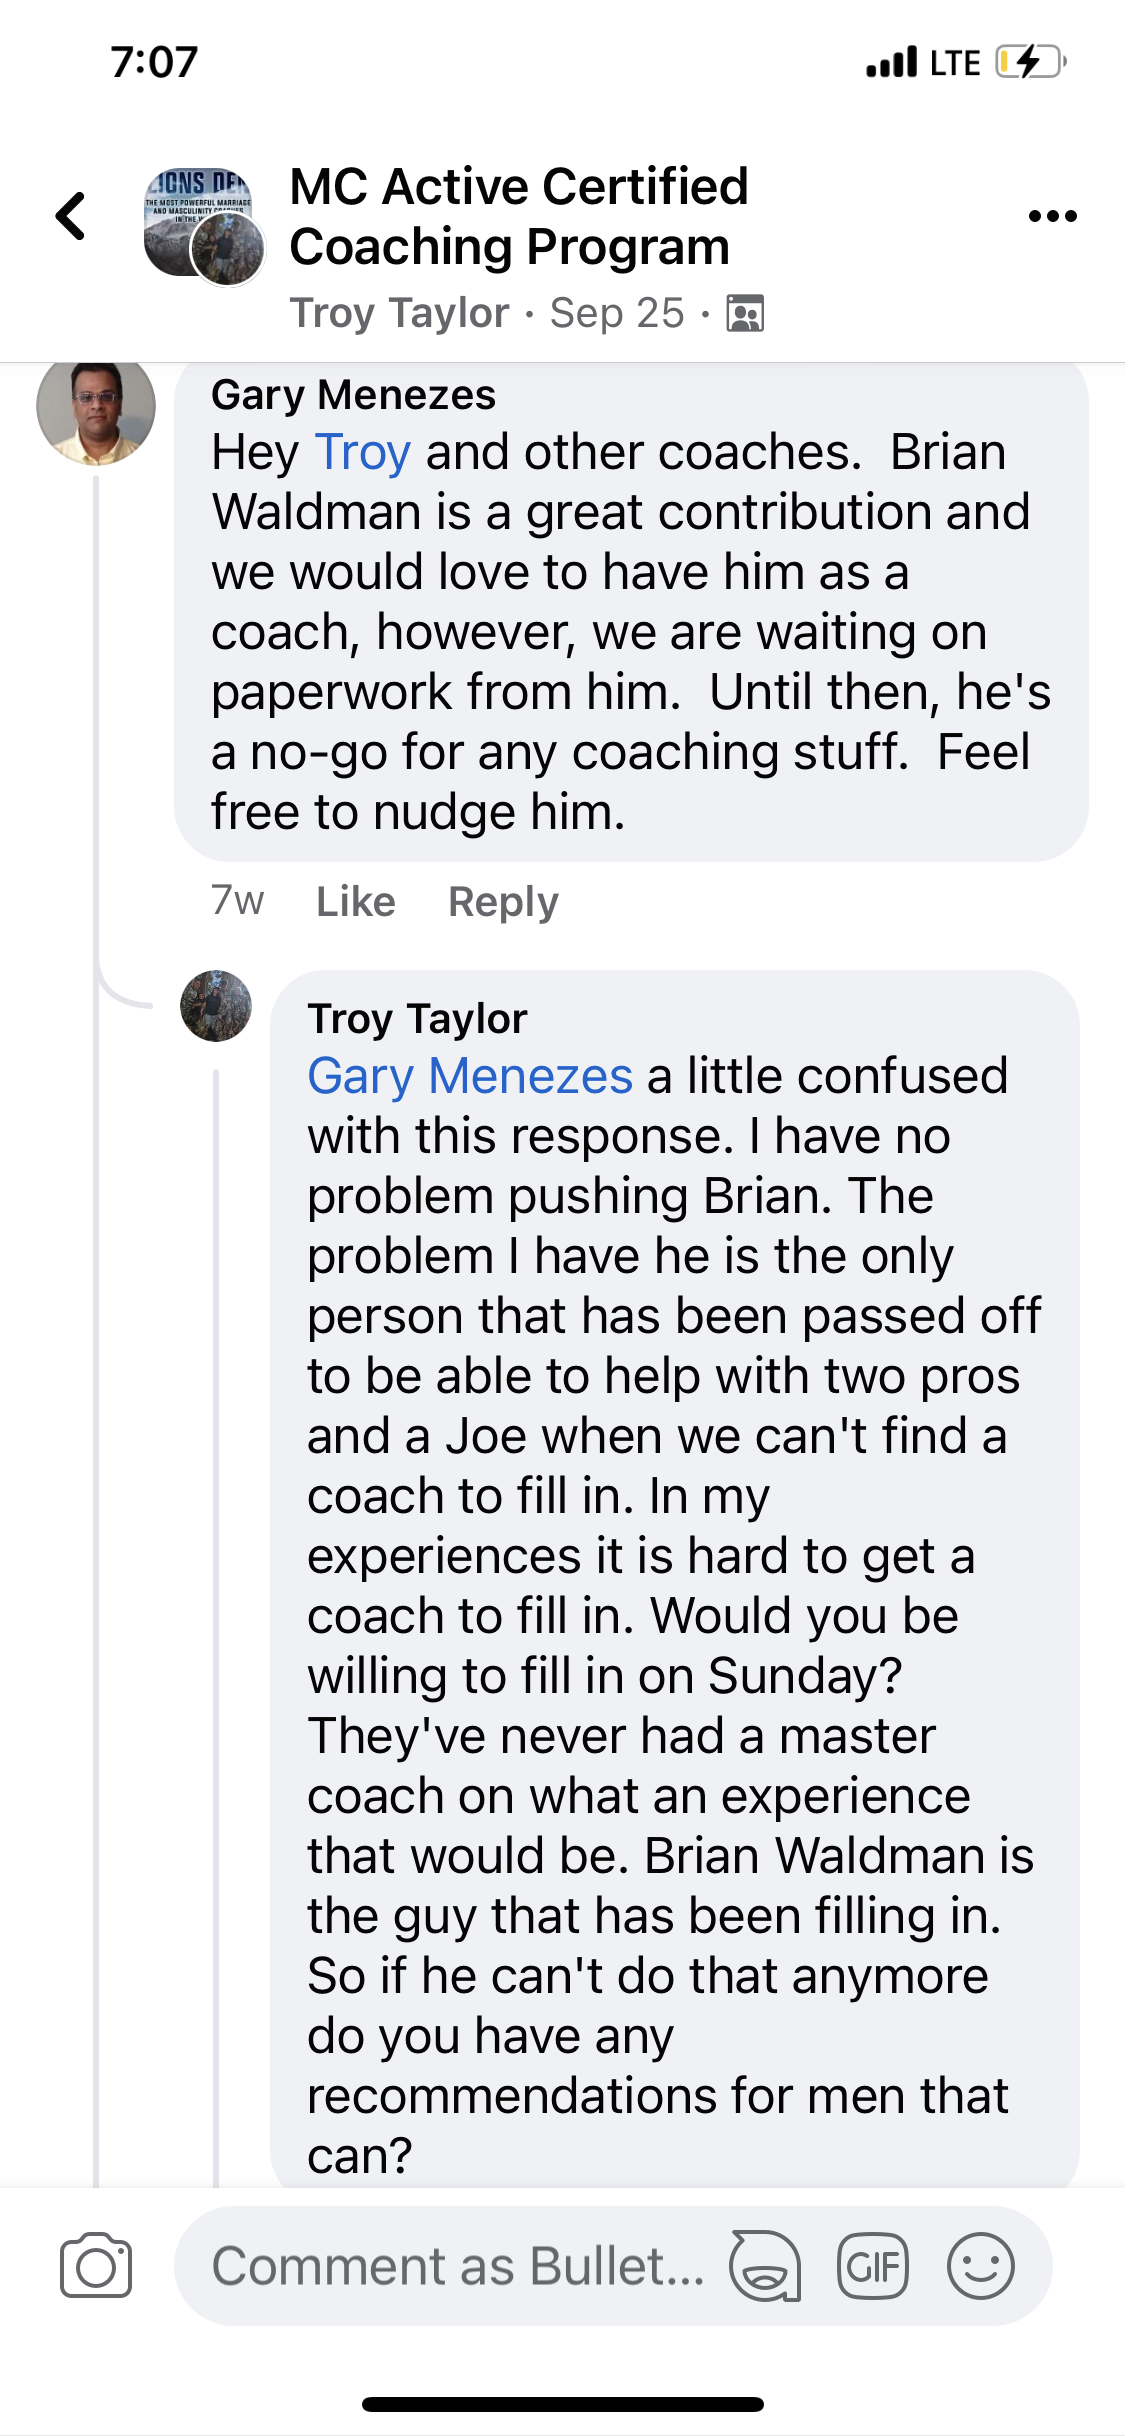Open the avatar sticker picker
1125x2436 pixels.
765,2266
